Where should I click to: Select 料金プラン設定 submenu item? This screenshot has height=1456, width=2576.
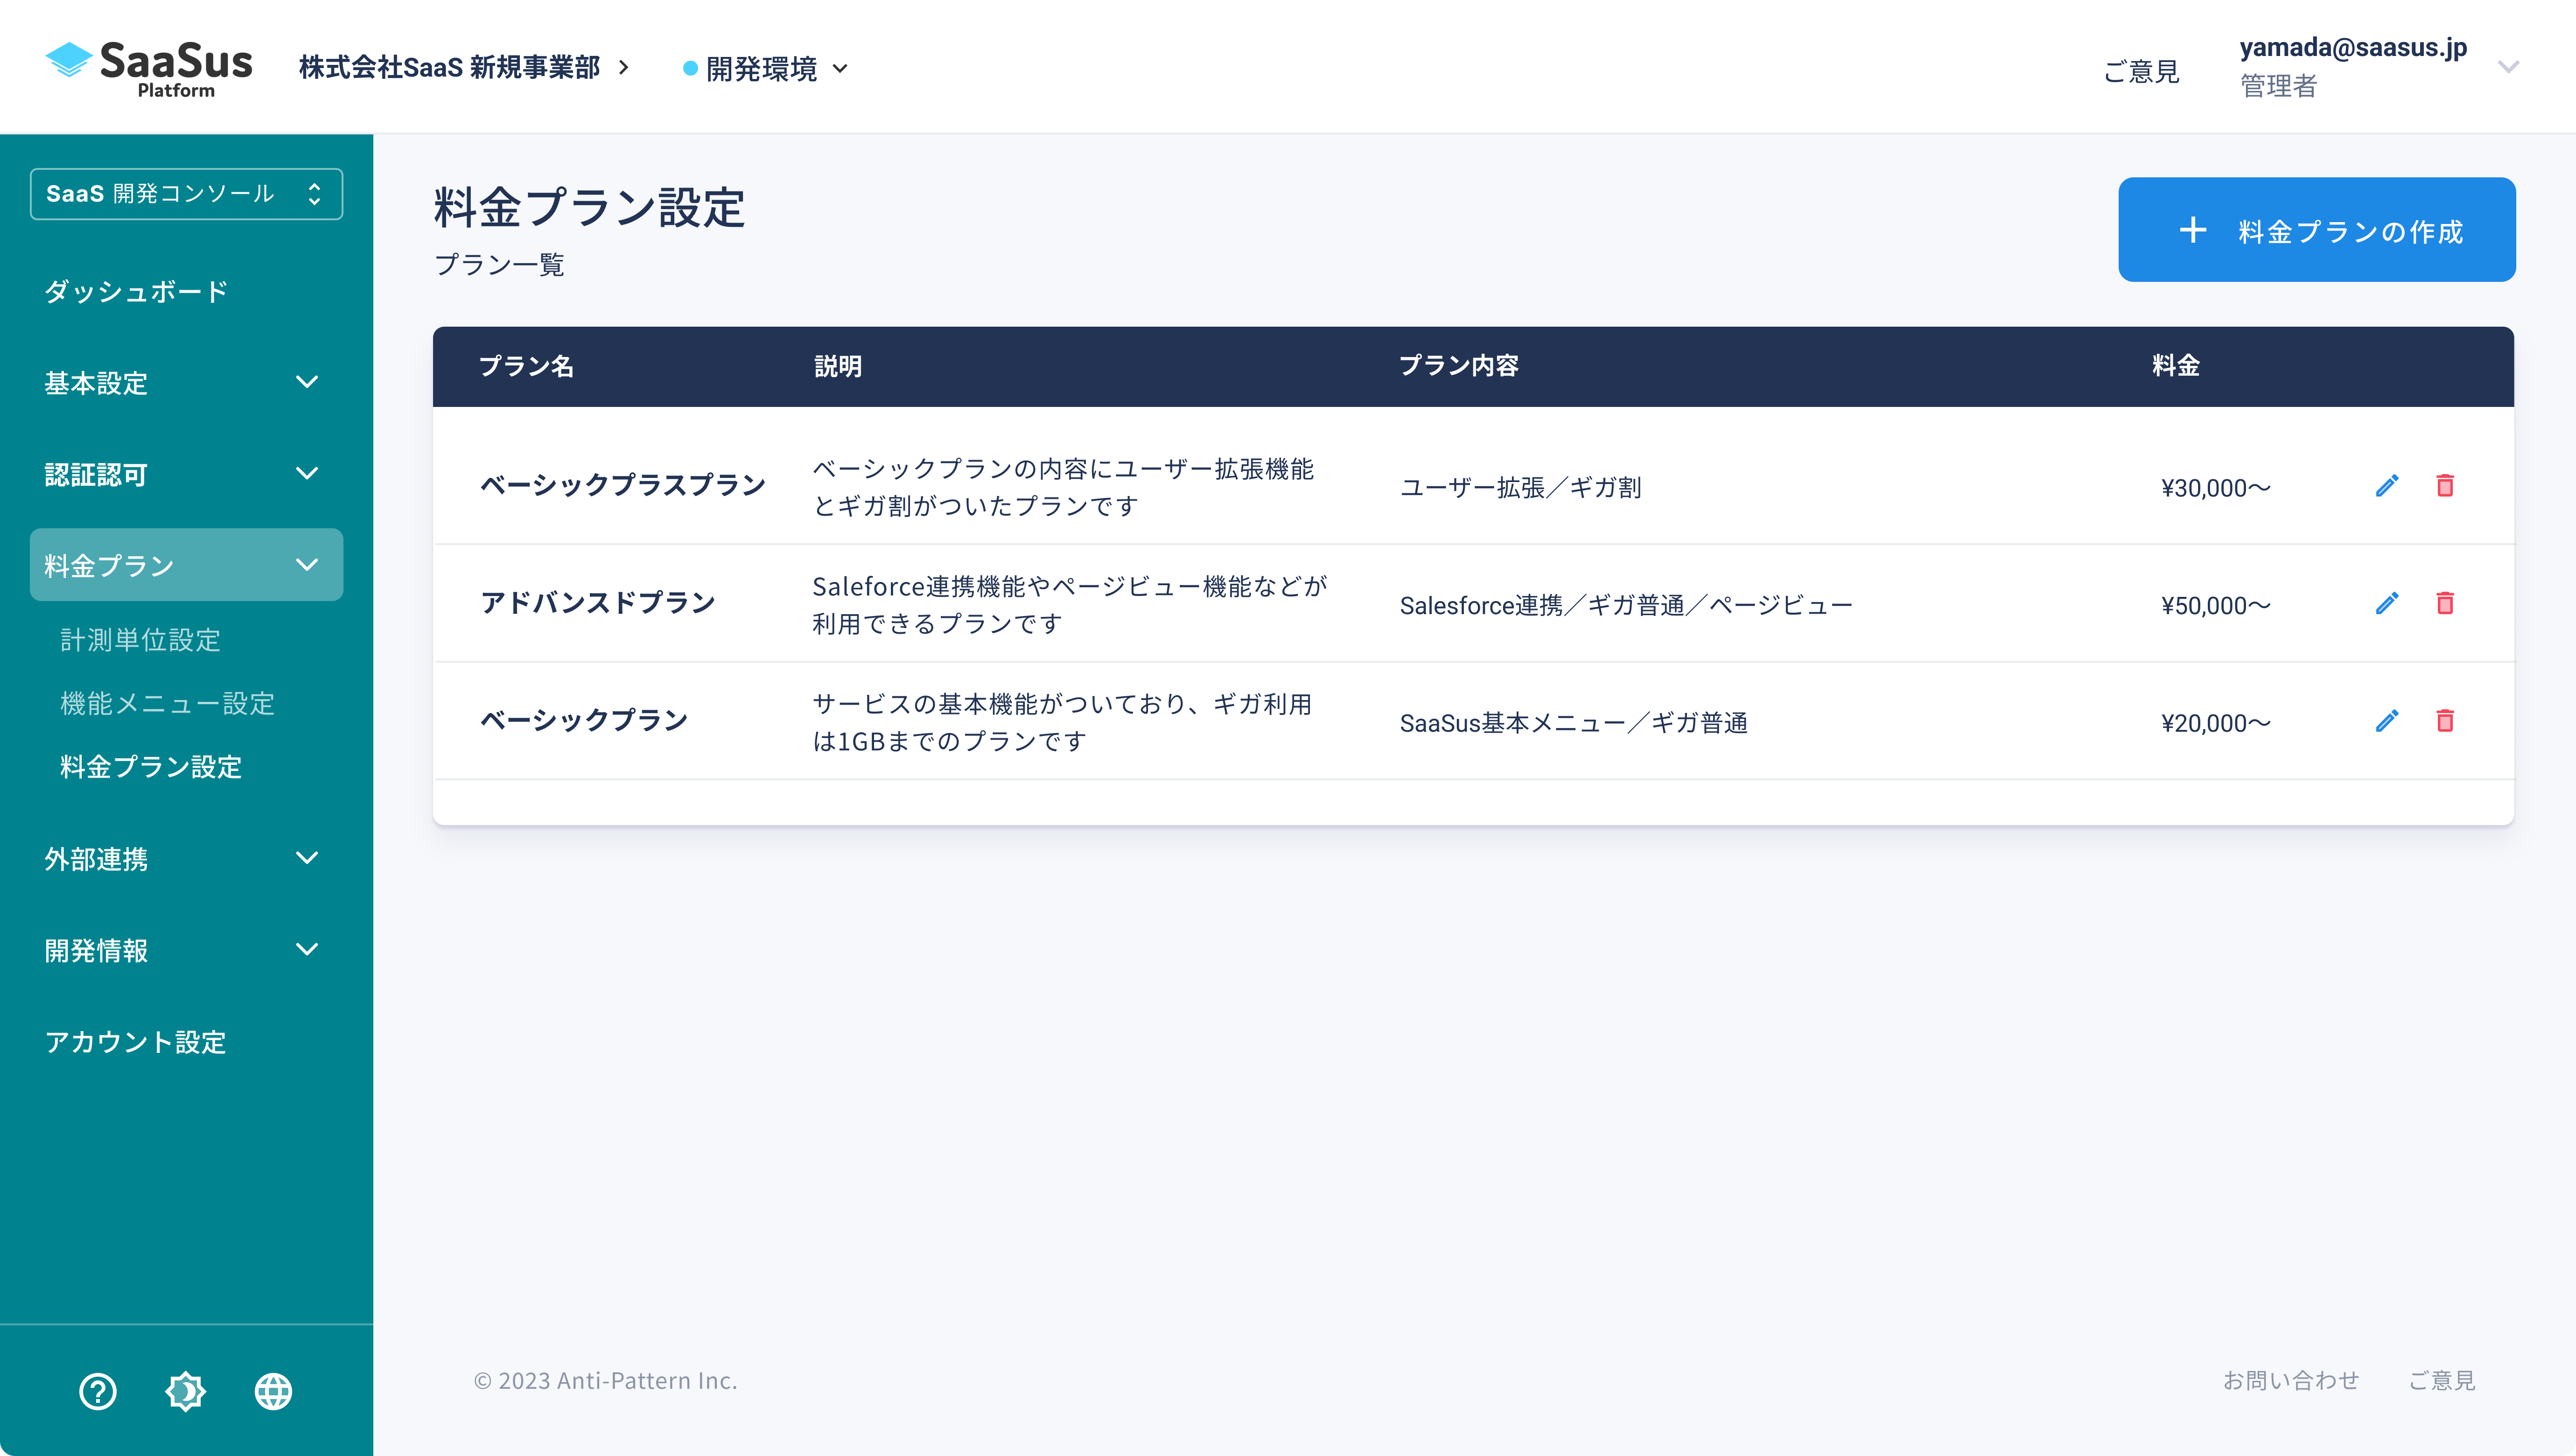pyautogui.click(x=151, y=767)
